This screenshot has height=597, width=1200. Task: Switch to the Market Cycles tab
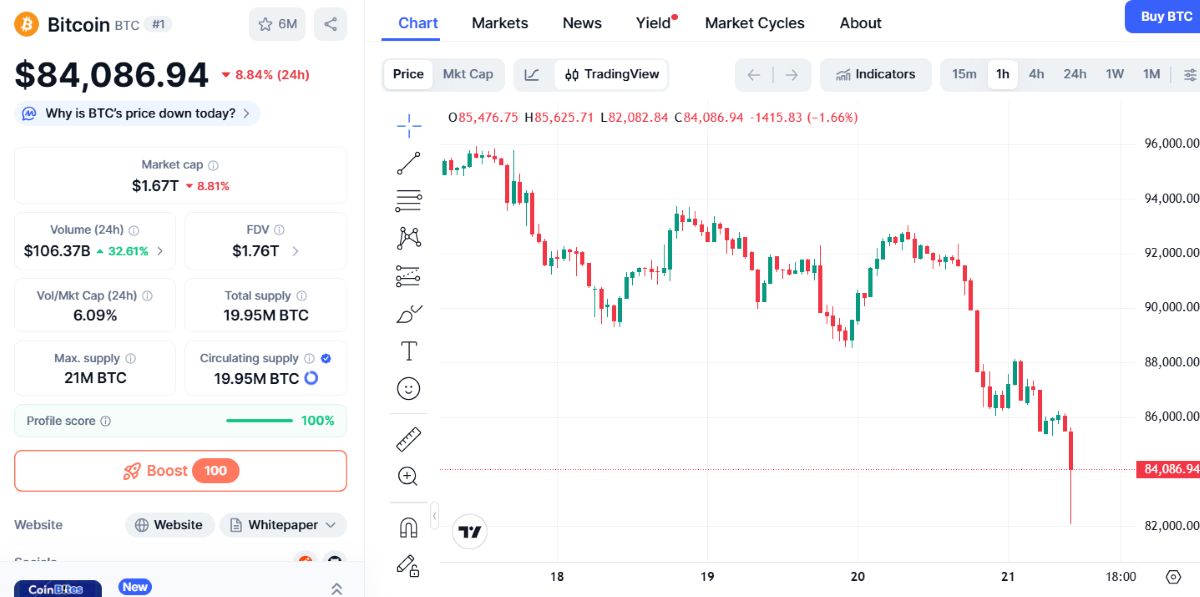coord(754,23)
